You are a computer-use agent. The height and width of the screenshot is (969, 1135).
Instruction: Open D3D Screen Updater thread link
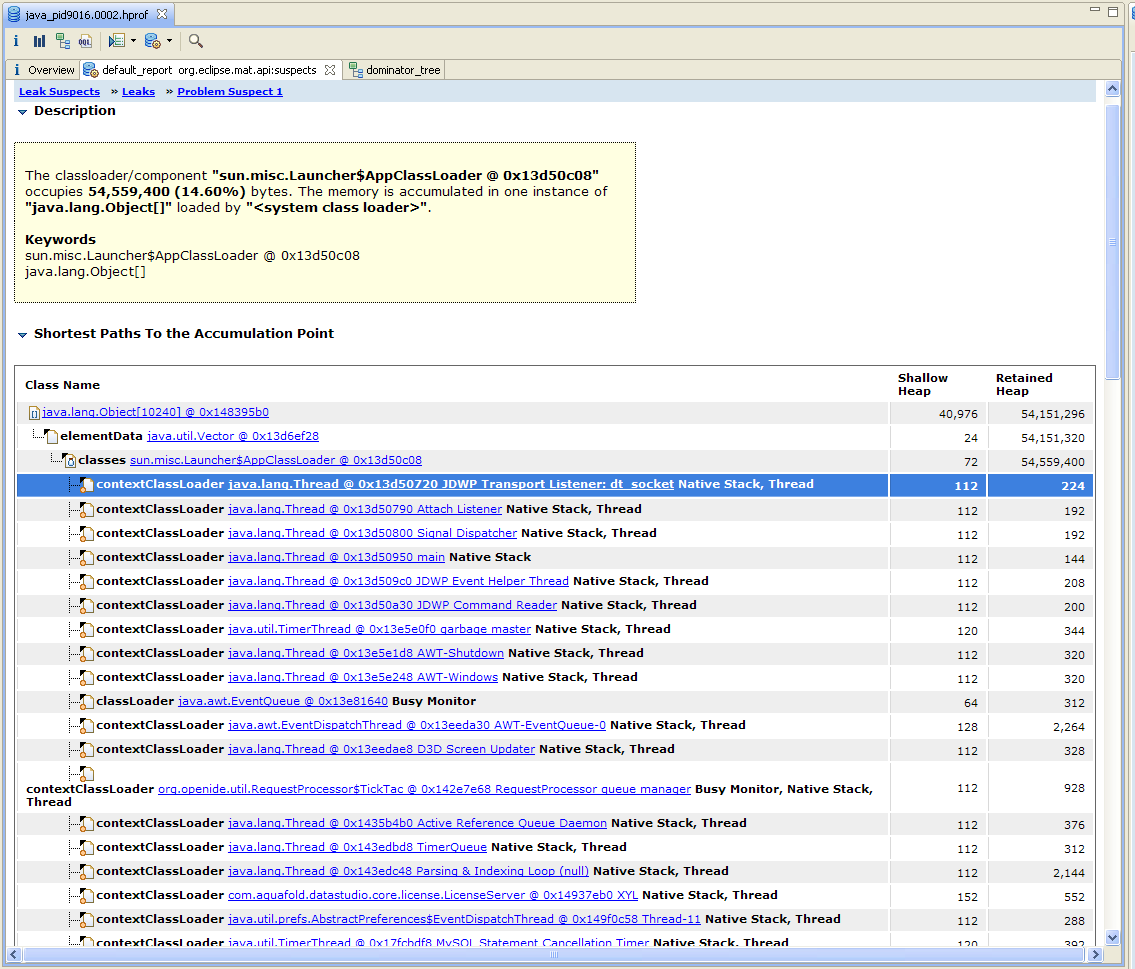(x=381, y=749)
